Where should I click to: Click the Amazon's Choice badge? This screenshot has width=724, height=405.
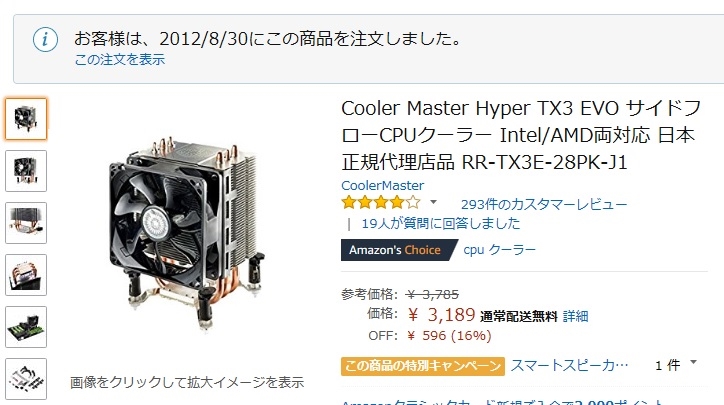398,250
